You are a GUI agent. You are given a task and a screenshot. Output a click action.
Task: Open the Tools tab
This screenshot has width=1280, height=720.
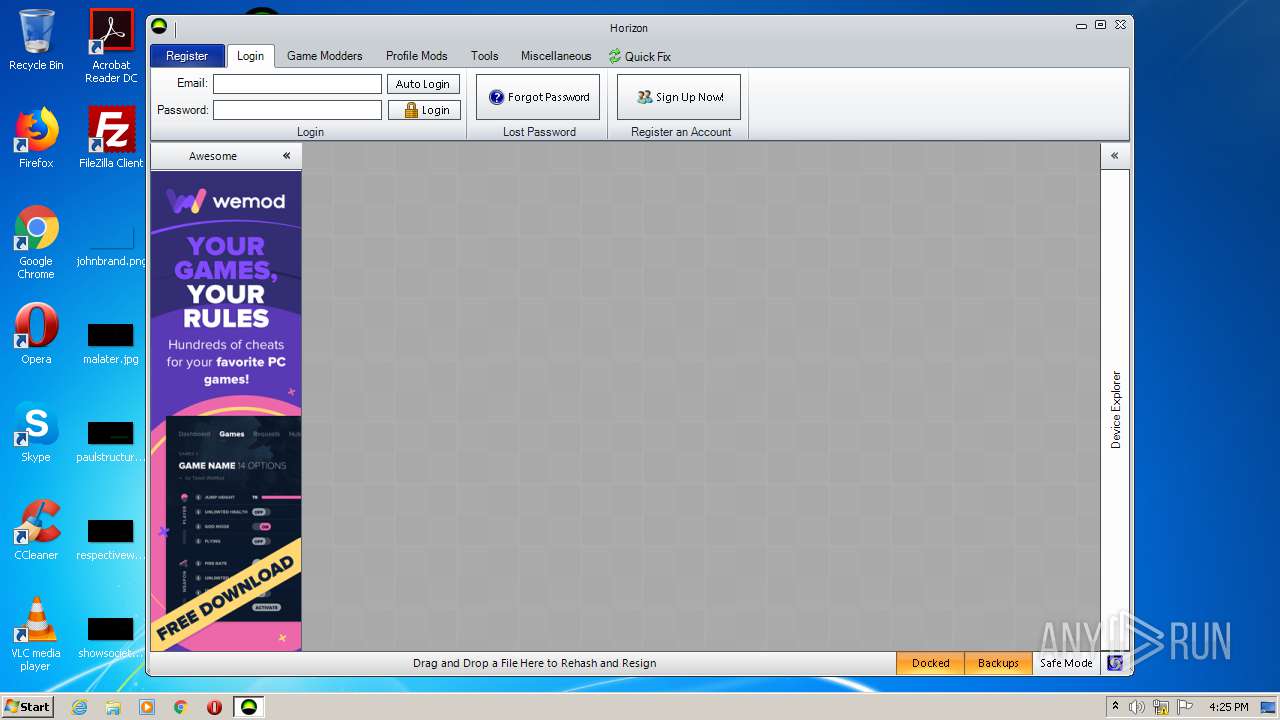485,56
